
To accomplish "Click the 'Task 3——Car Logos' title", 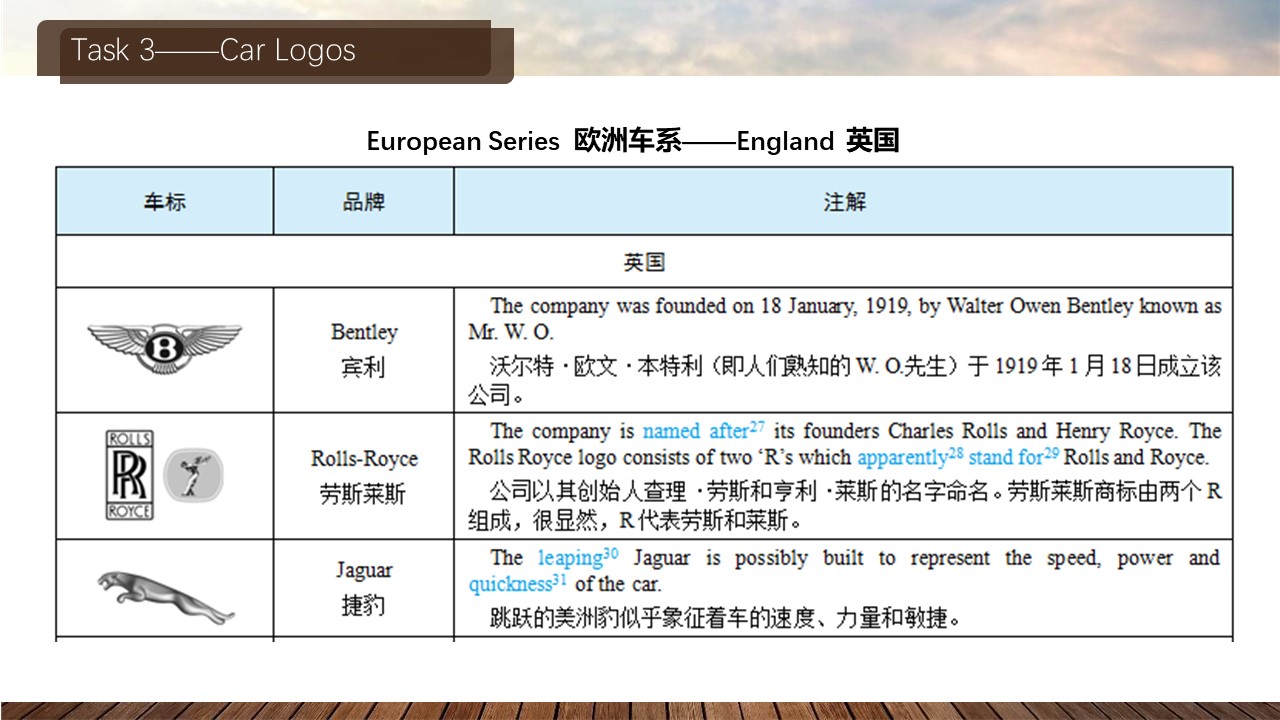I will pos(214,50).
